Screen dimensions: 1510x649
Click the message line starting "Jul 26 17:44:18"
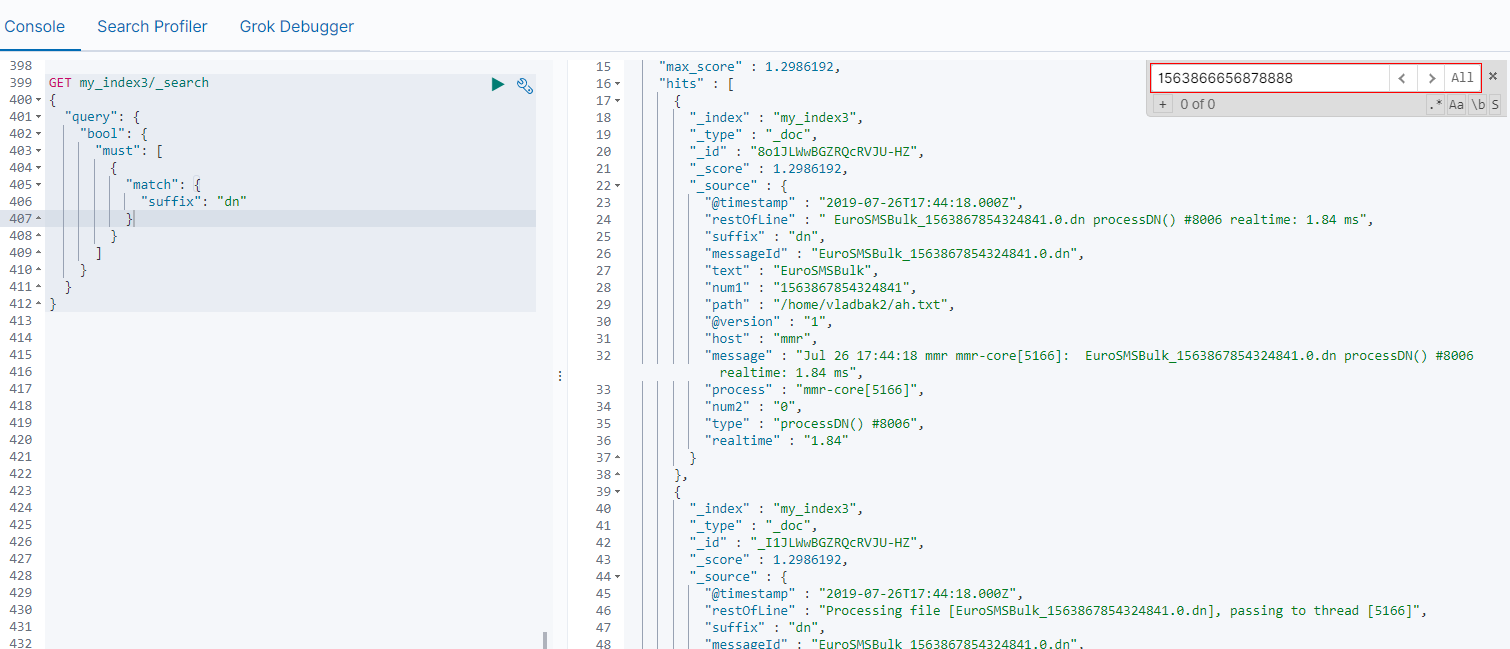tap(1089, 364)
